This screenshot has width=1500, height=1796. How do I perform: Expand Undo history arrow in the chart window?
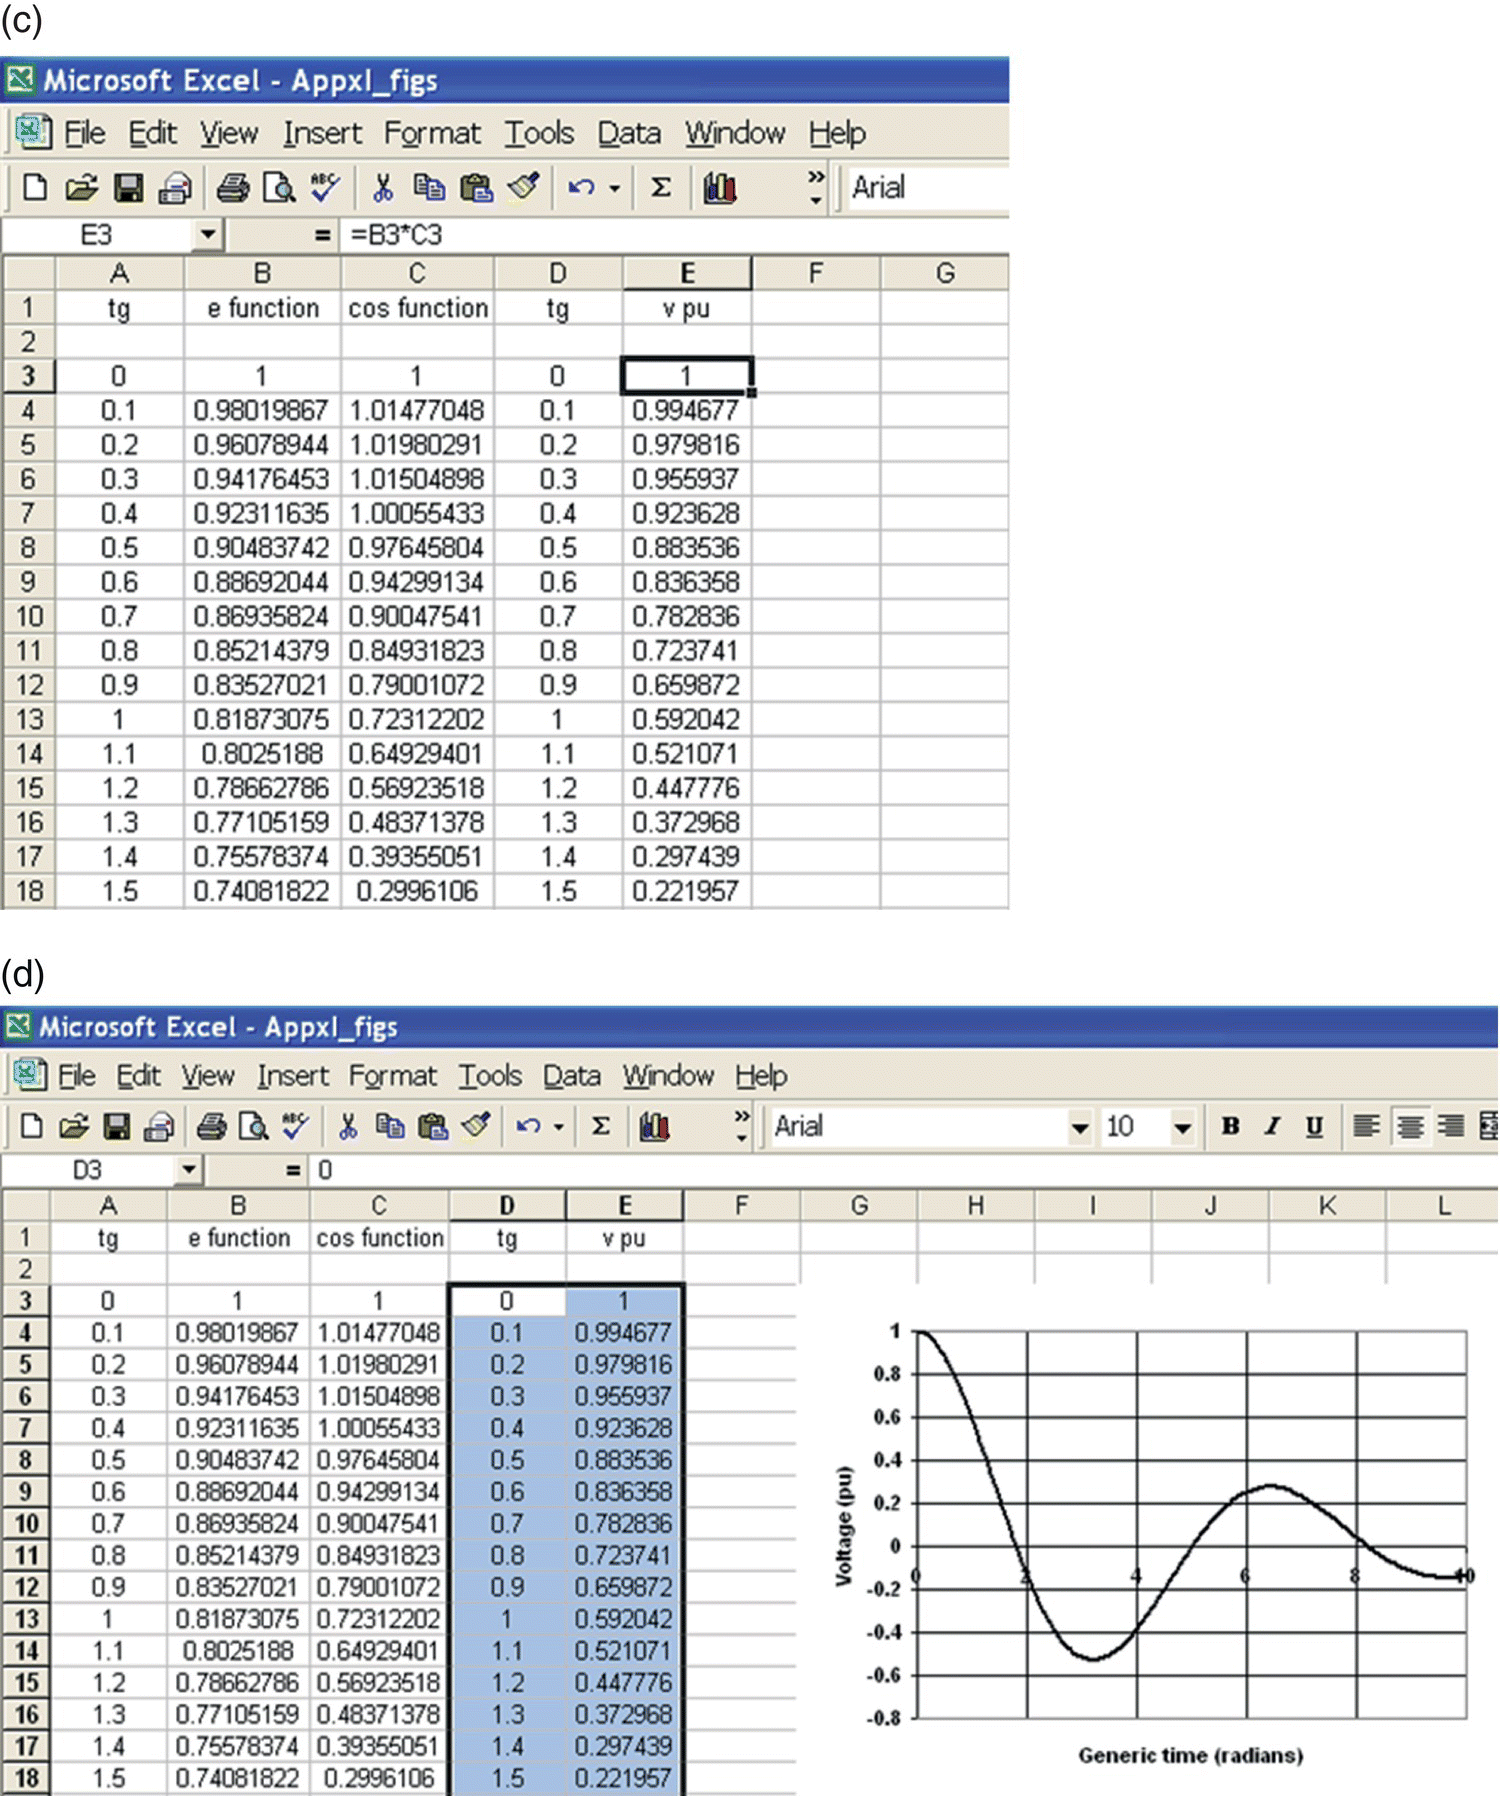(x=559, y=1127)
